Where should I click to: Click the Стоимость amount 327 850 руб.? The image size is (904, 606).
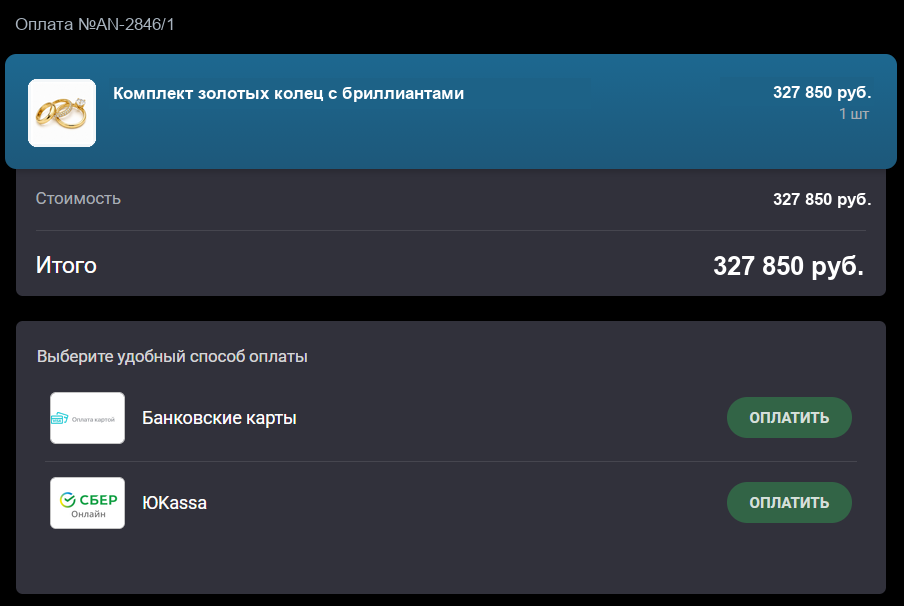pos(822,200)
